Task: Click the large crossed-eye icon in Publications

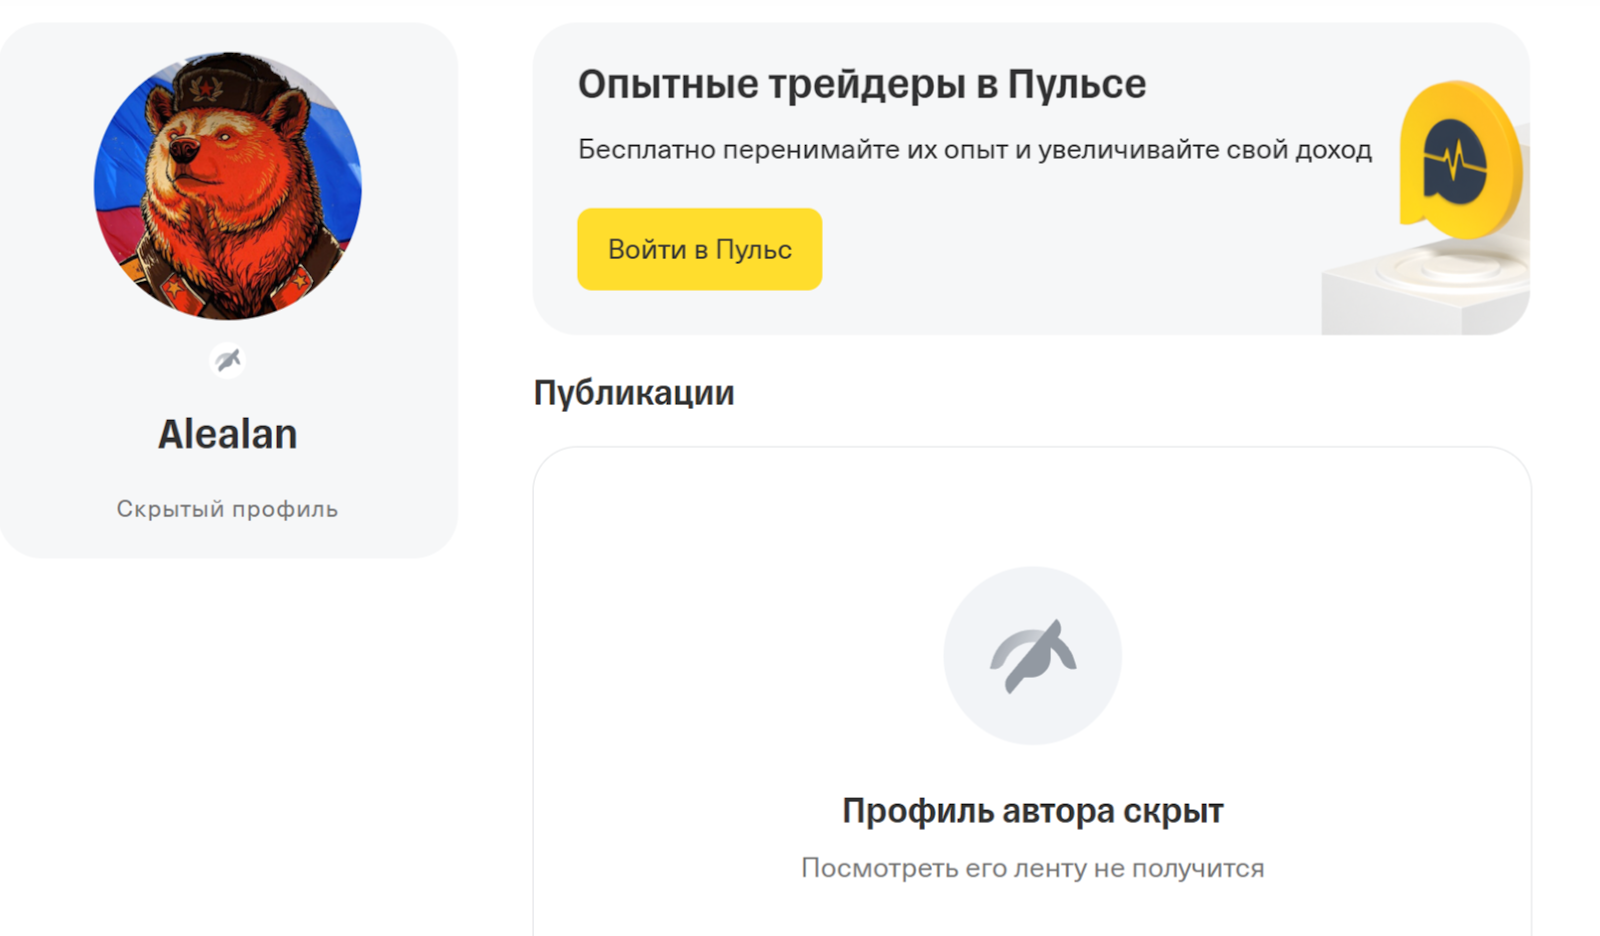Action: (x=1032, y=656)
